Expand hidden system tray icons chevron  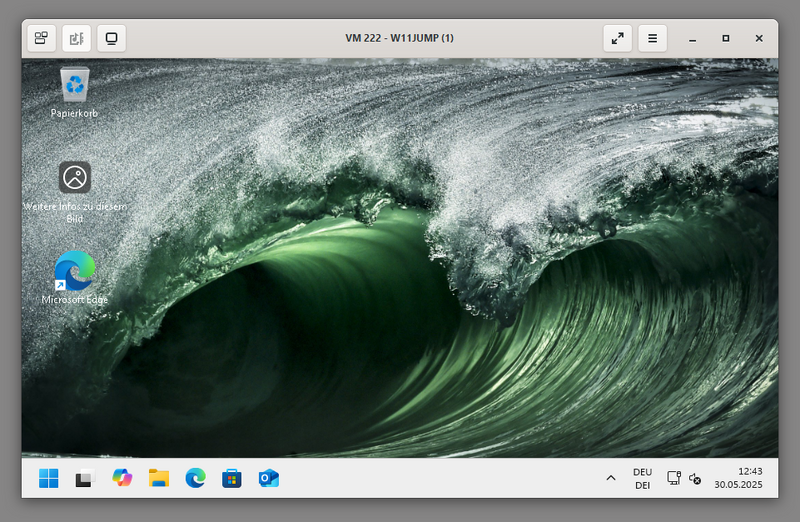tap(611, 478)
